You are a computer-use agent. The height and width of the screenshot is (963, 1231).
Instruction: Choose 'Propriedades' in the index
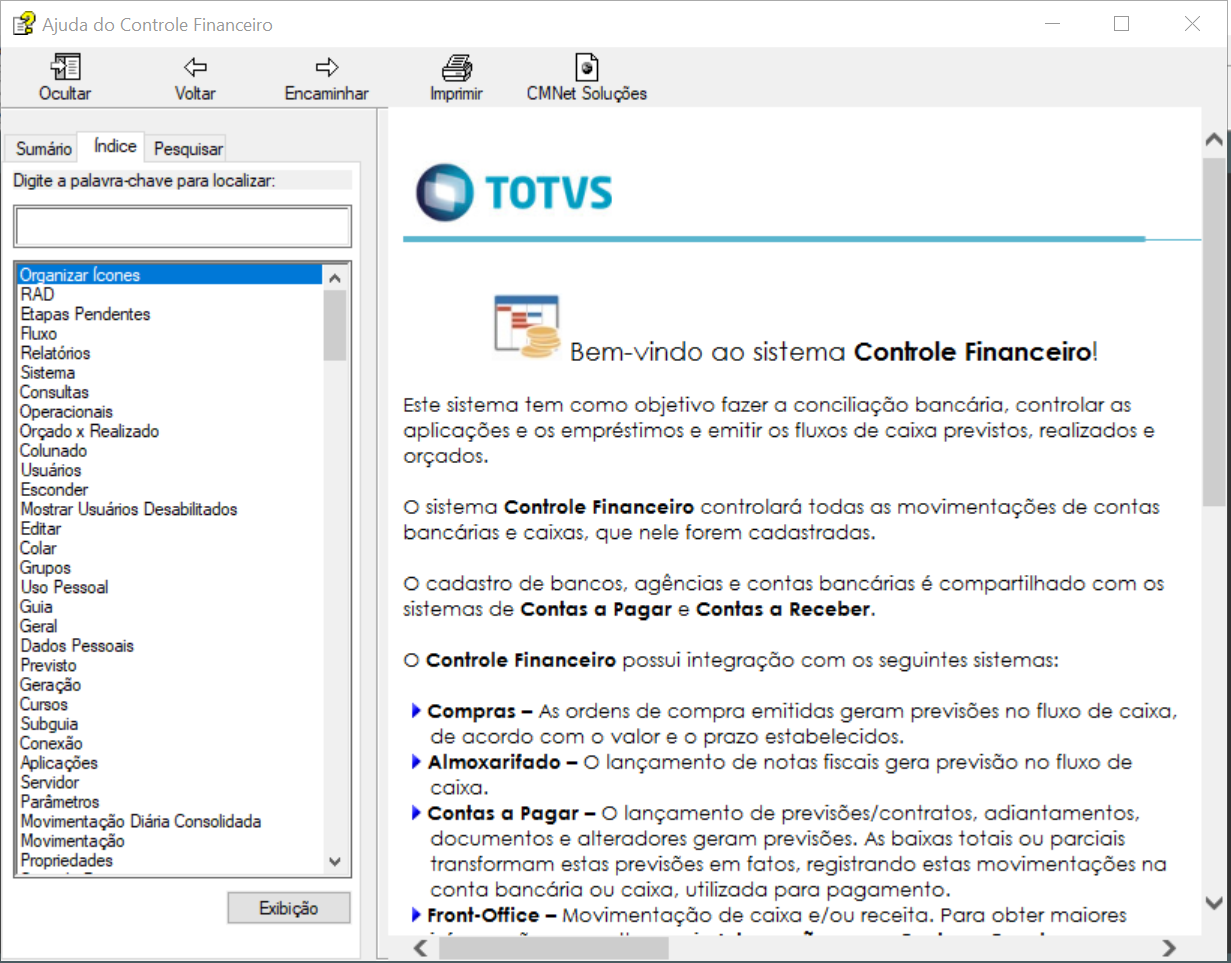point(170,860)
